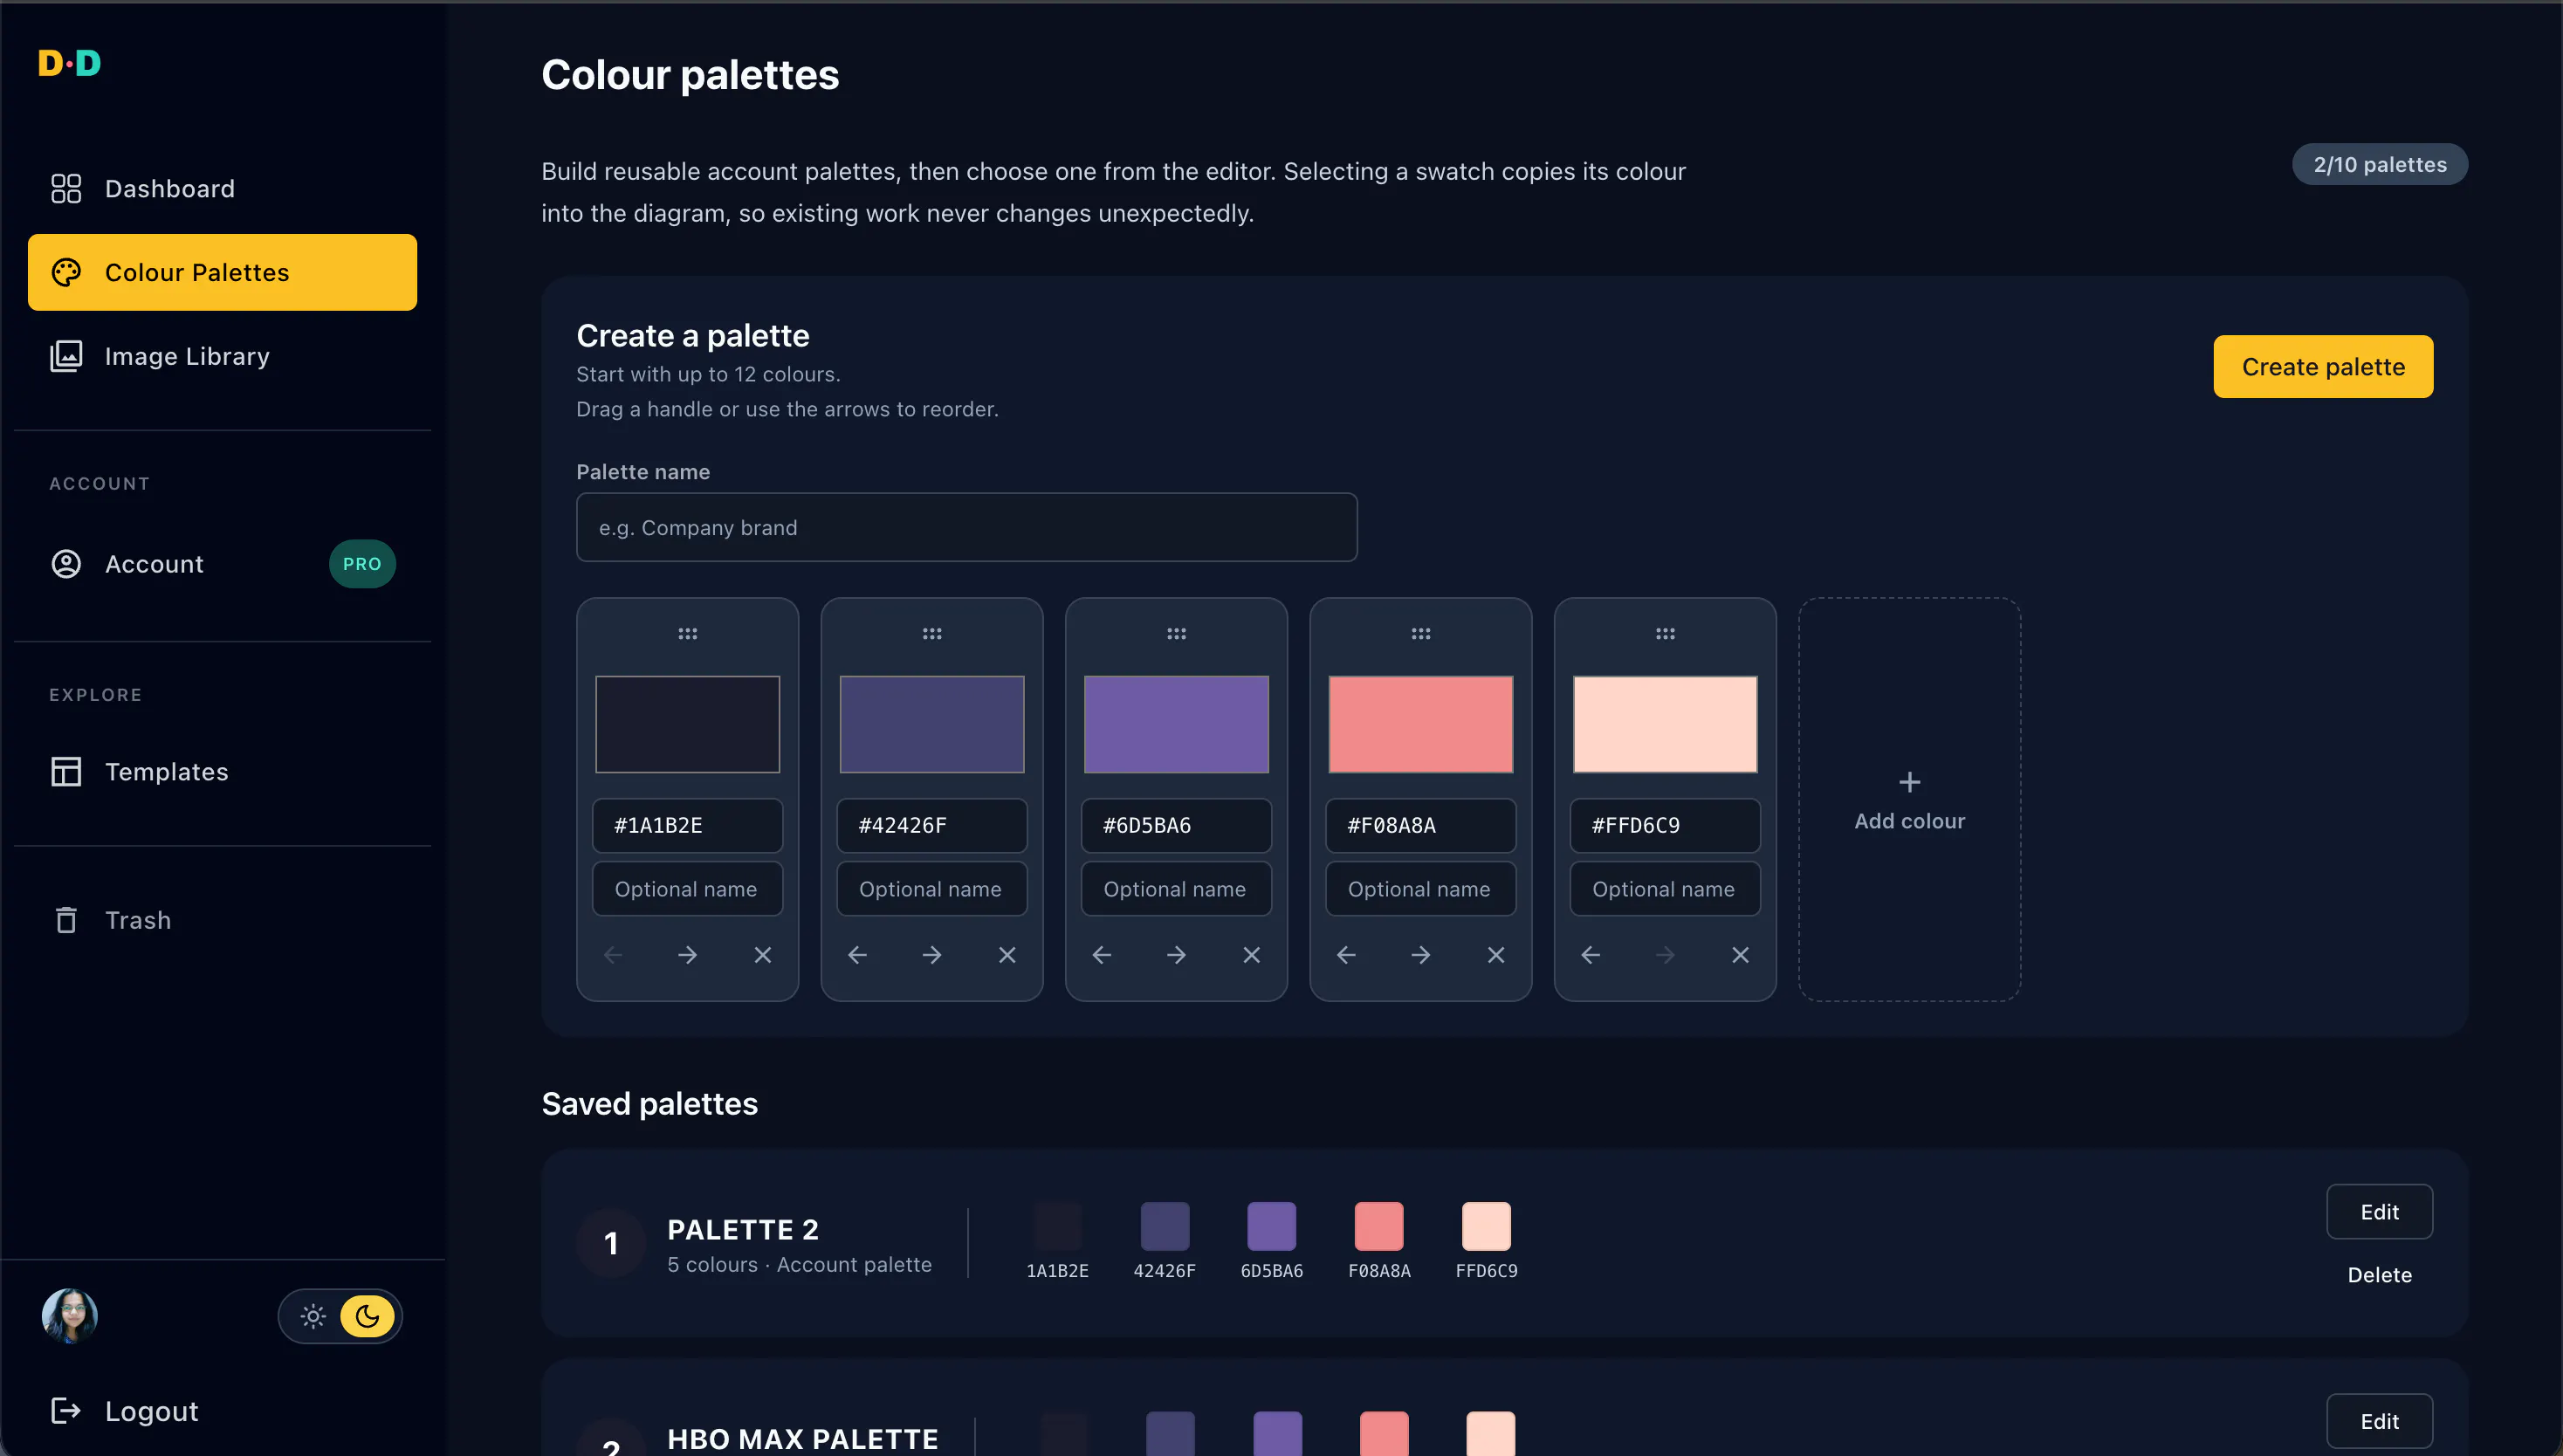Click Optional name under #42426F

(x=932, y=889)
